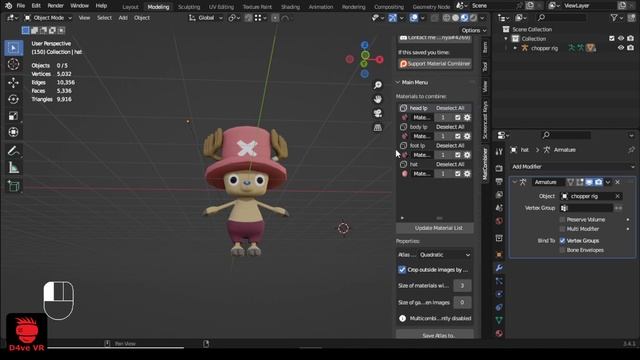Click the Vertex Group input field

(x=587, y=208)
